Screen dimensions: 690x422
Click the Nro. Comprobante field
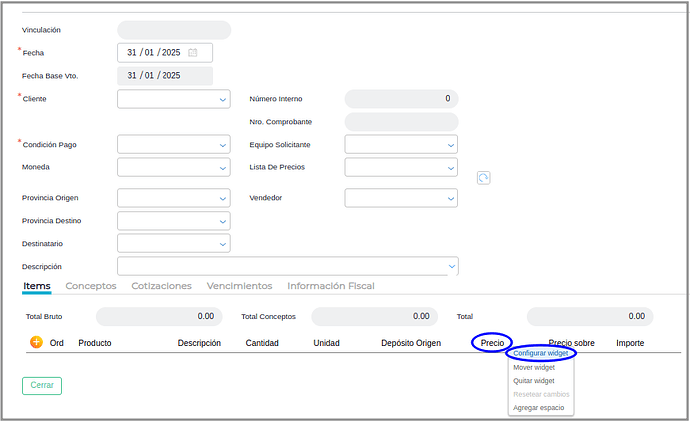point(401,122)
